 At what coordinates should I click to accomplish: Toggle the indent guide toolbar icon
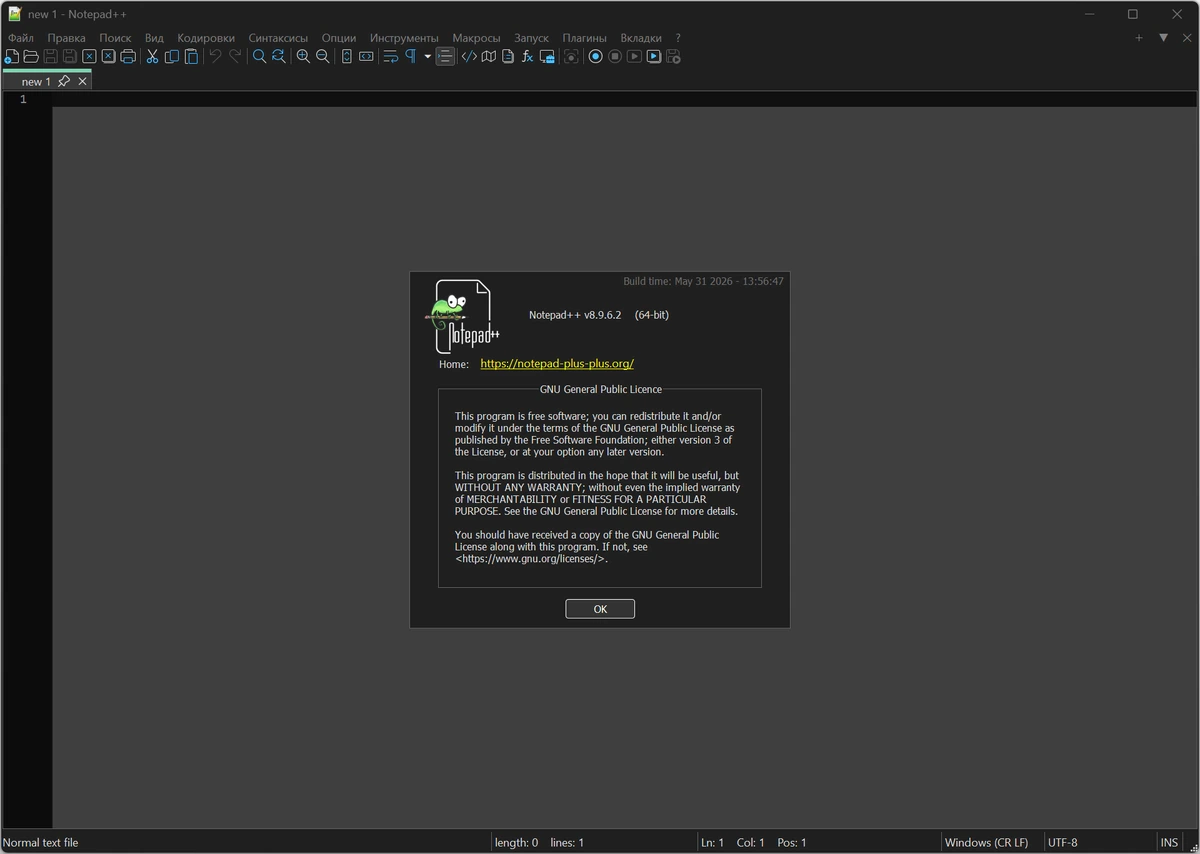click(446, 57)
